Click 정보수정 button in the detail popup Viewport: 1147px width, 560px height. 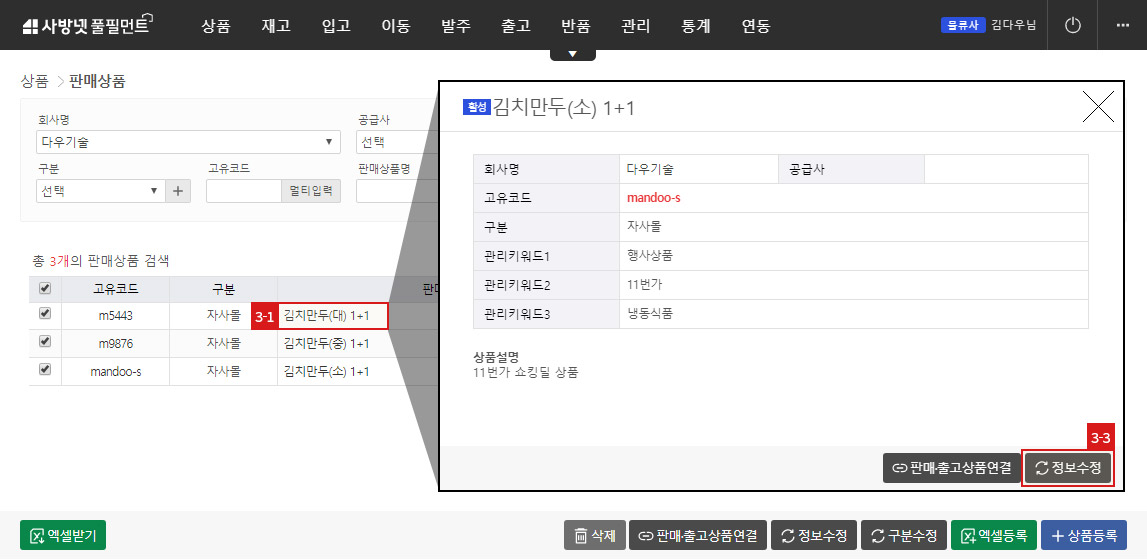1068,469
